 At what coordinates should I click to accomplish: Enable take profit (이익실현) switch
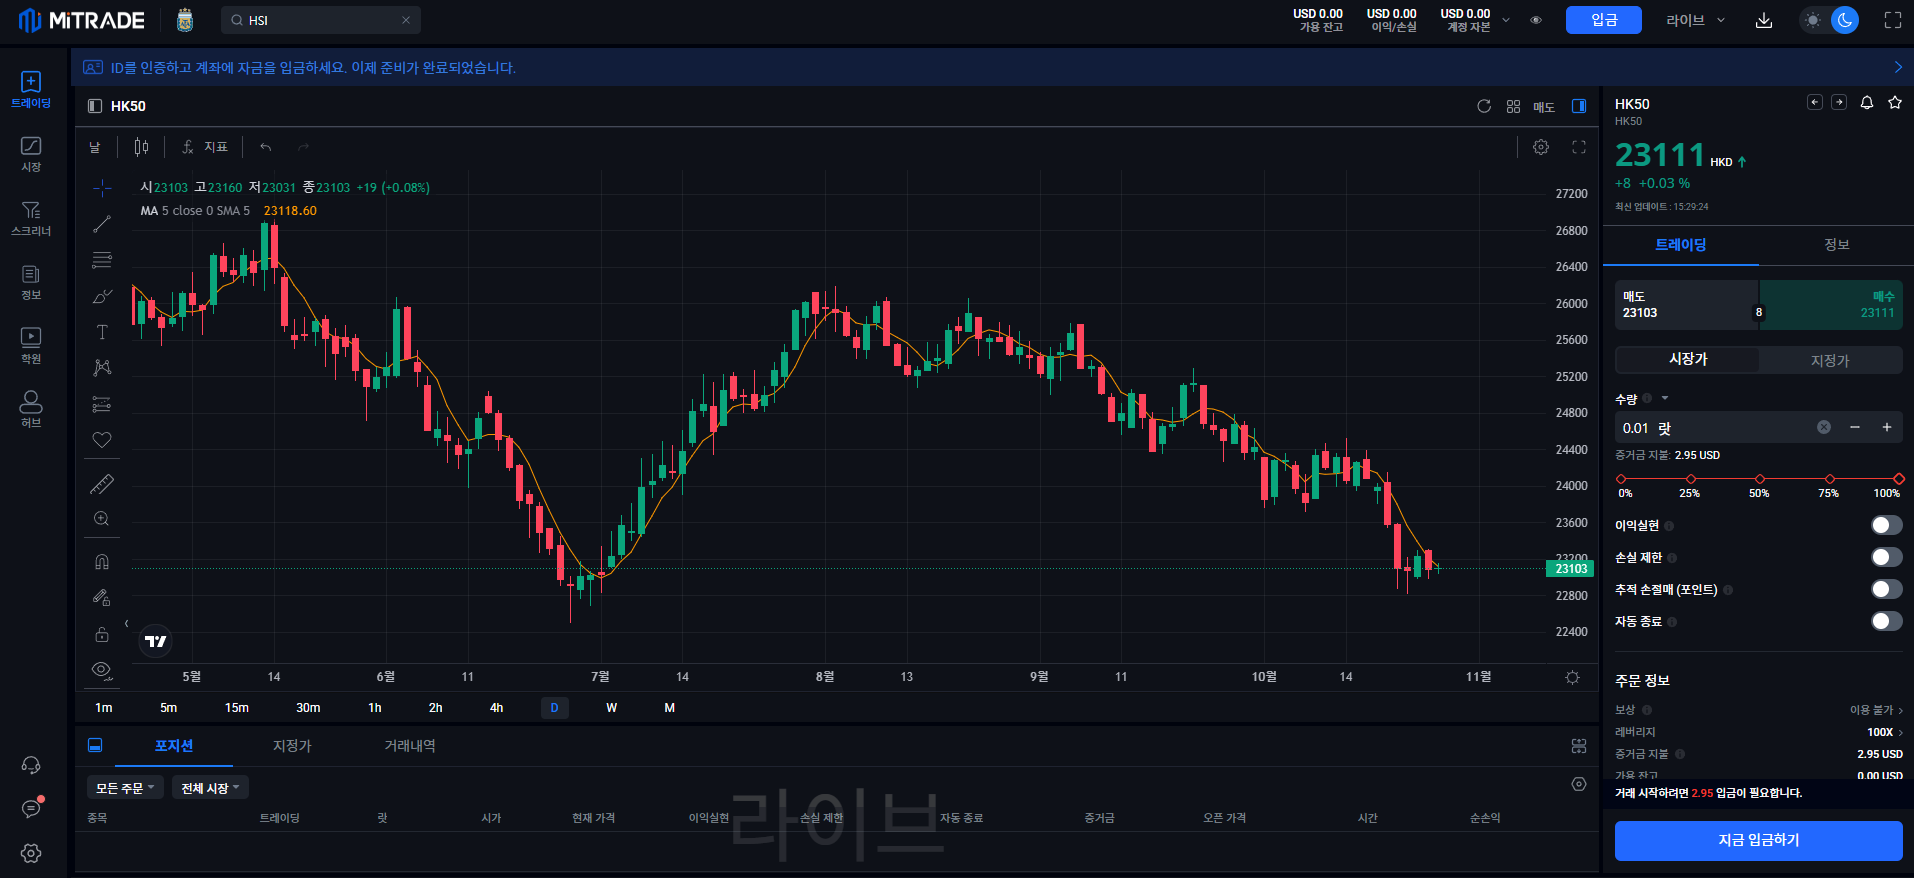click(1886, 525)
